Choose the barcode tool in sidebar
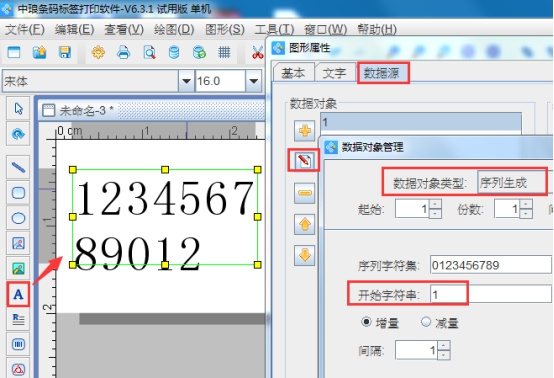The width and height of the screenshot is (554, 378). tap(18, 344)
